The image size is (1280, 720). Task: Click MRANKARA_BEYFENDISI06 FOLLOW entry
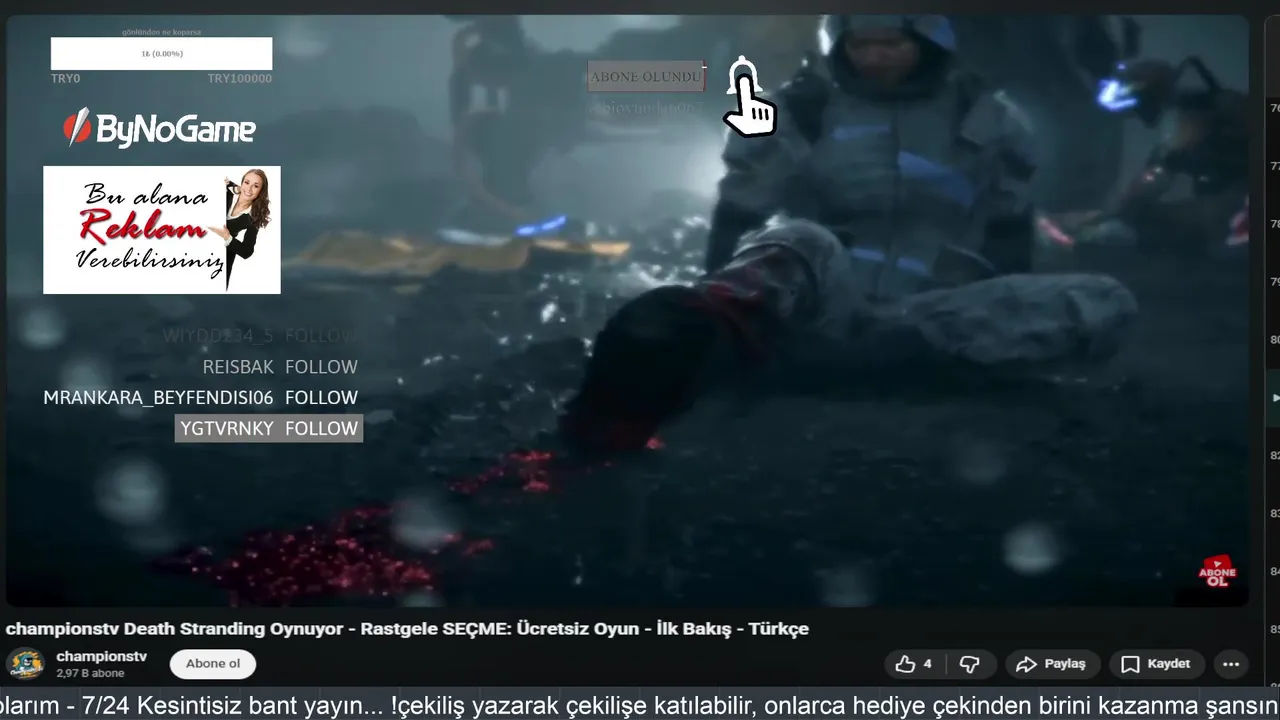(x=200, y=397)
